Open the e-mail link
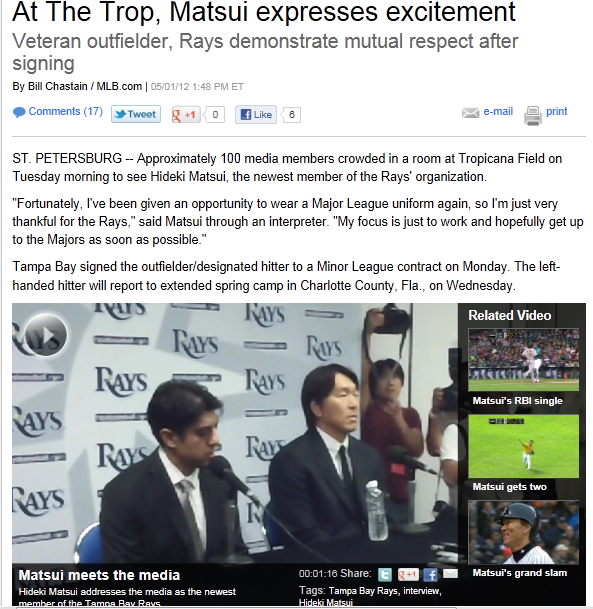The width and height of the screenshot is (593, 609). click(498, 111)
